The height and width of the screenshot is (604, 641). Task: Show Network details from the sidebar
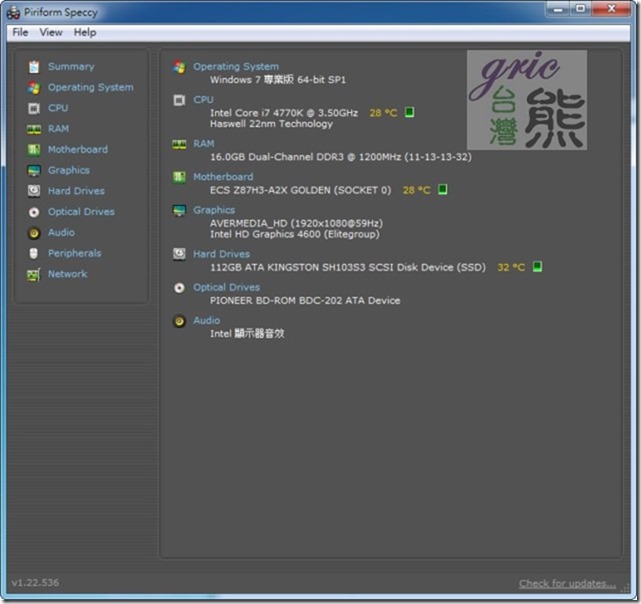point(67,274)
